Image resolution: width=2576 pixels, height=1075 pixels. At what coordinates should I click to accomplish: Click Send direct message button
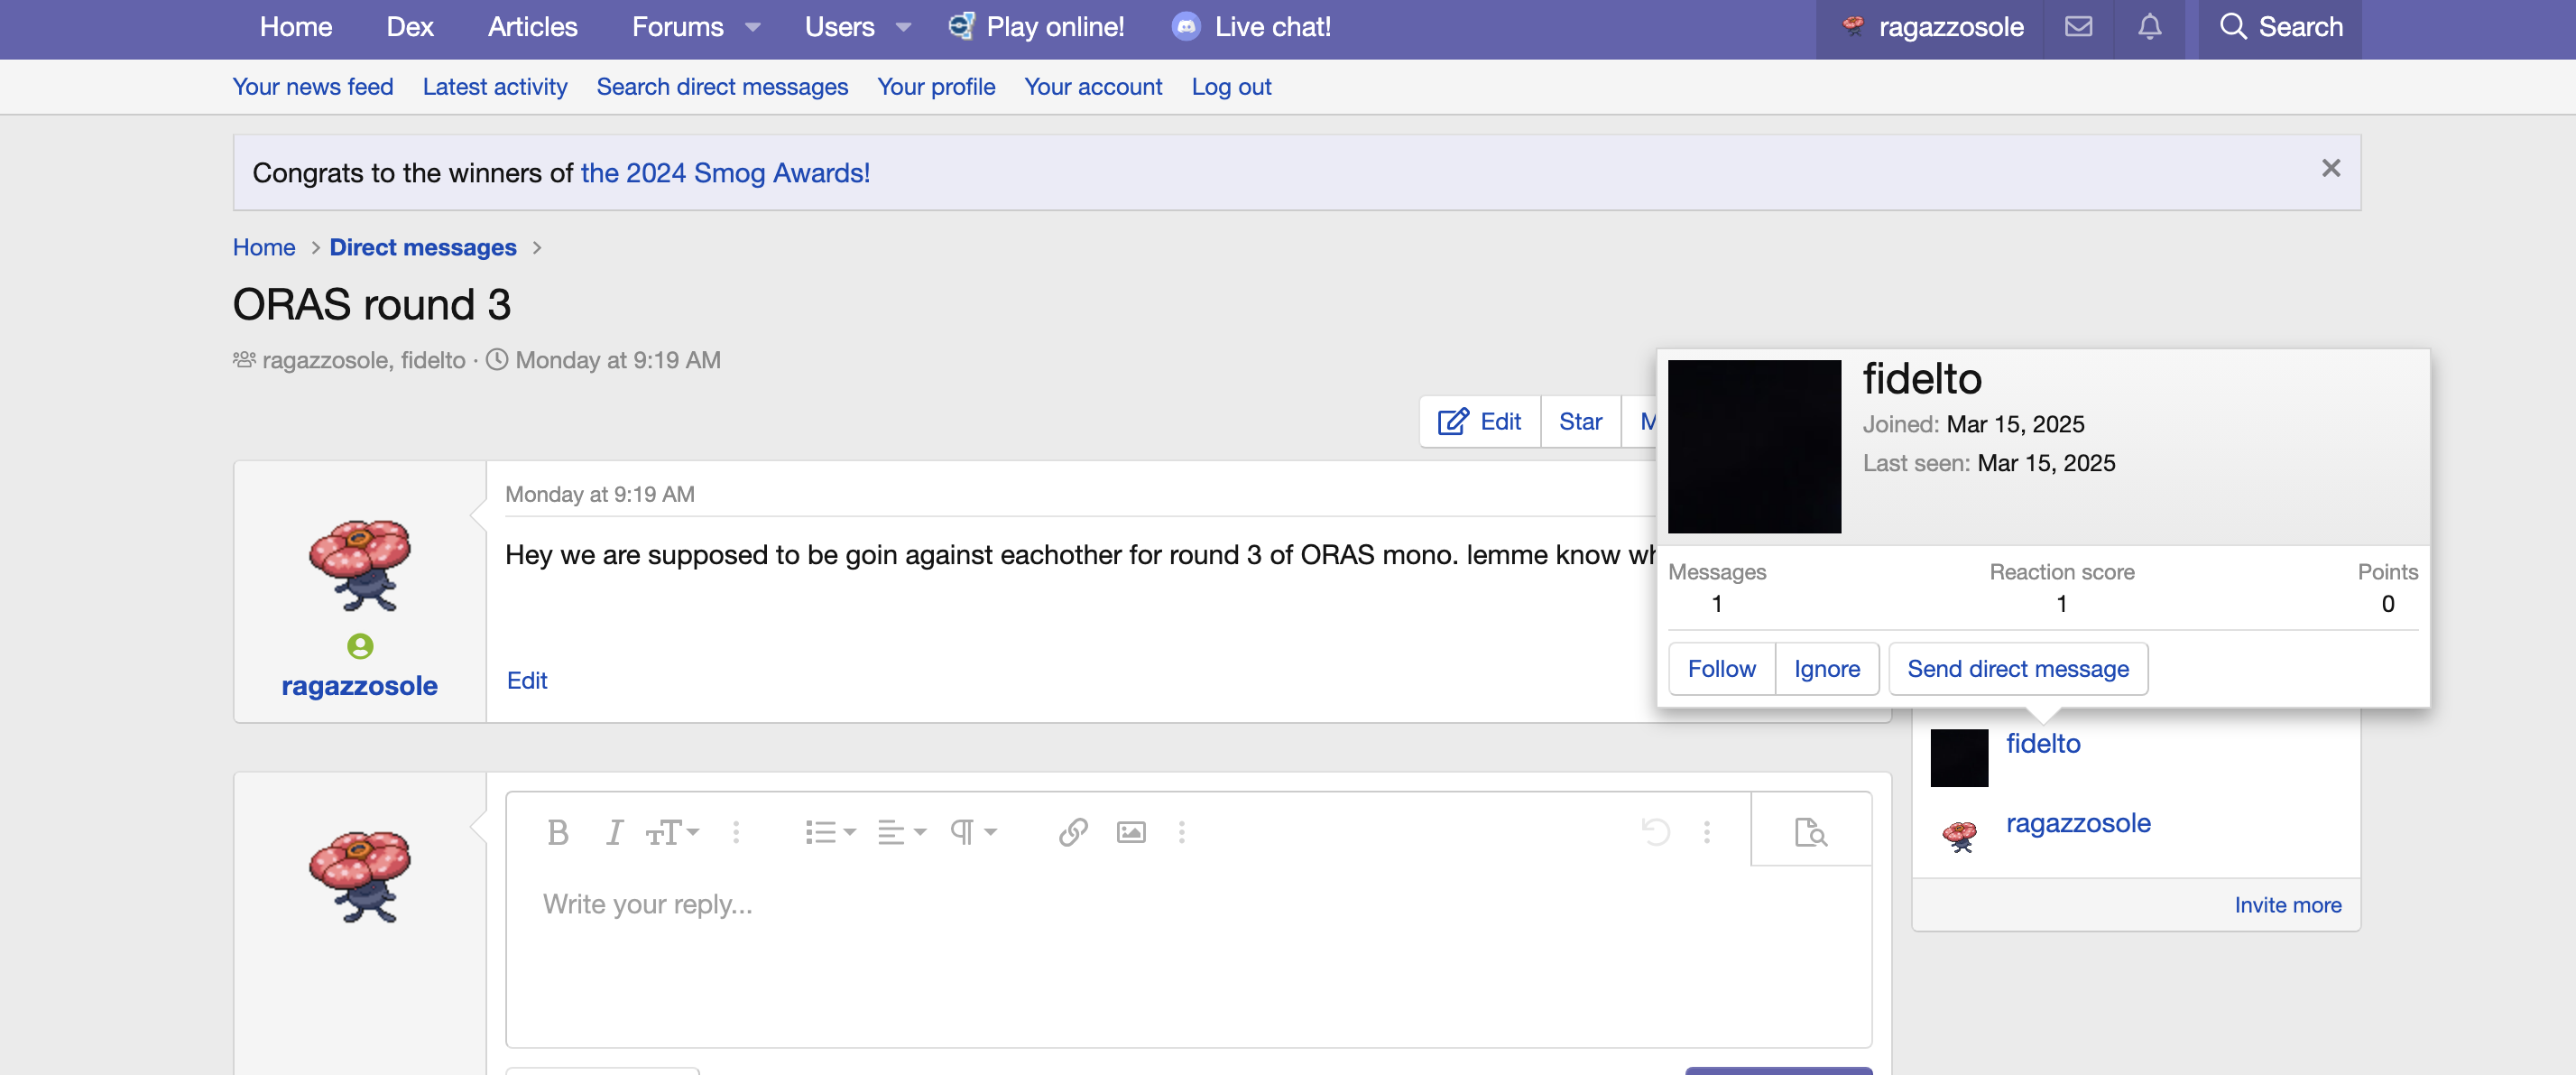[2018, 669]
